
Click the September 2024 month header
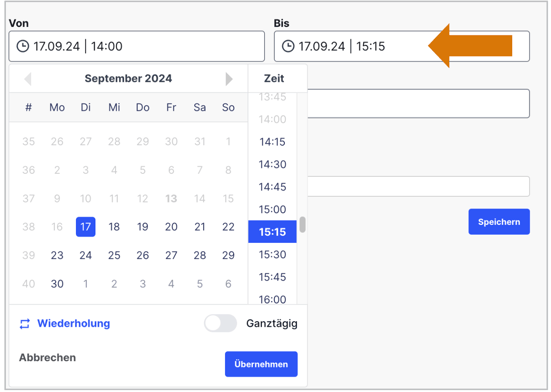pyautogui.click(x=128, y=78)
